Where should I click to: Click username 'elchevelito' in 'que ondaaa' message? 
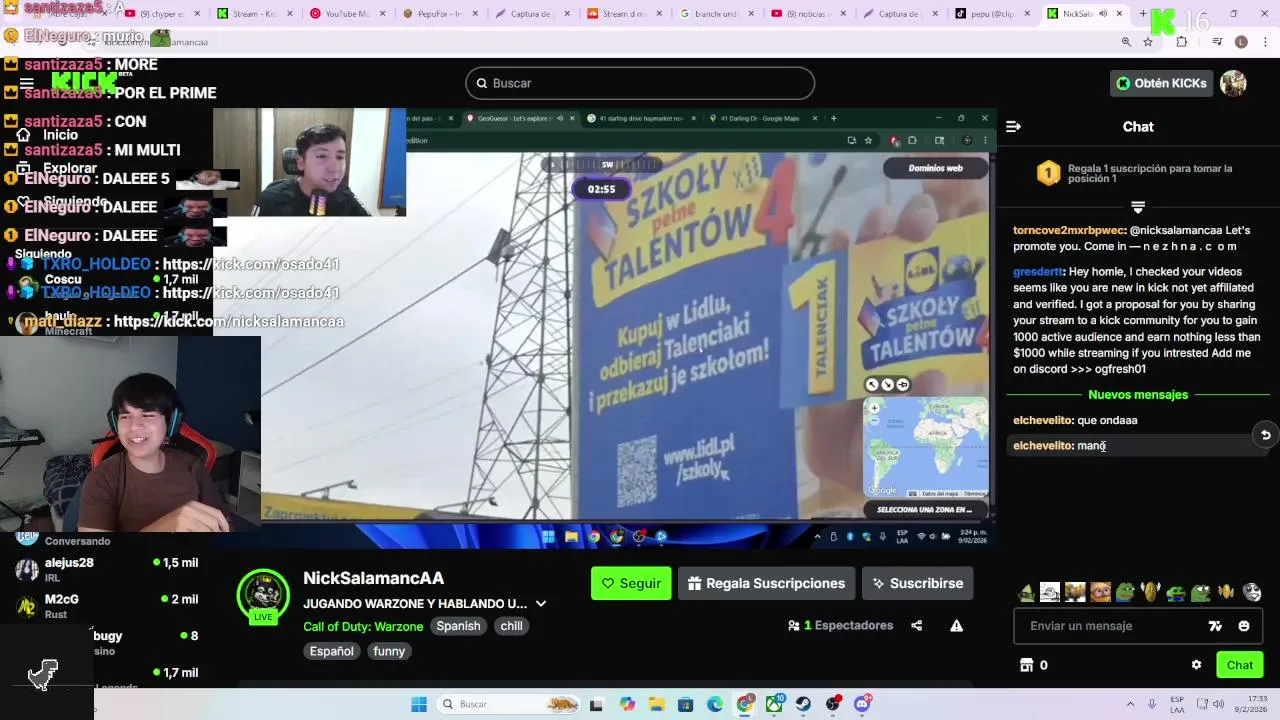(1043, 420)
